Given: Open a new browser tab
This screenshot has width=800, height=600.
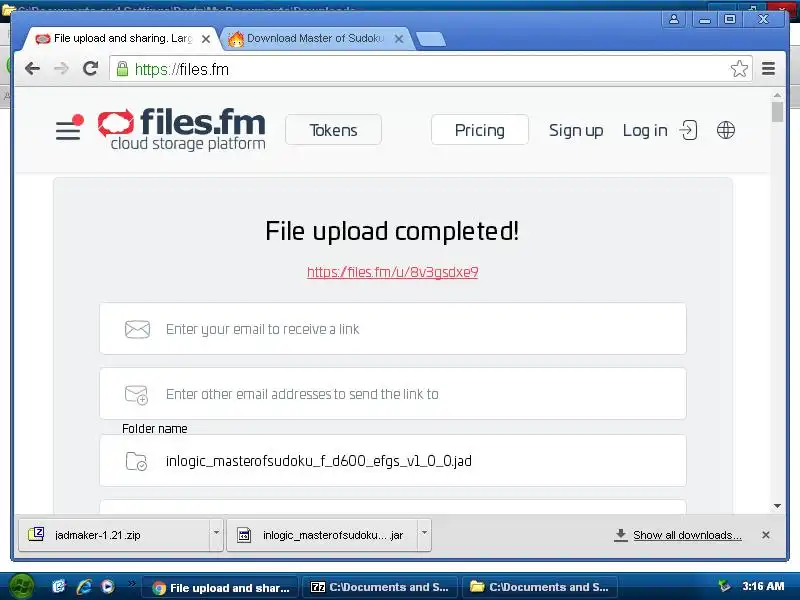Looking at the screenshot, I should tap(431, 39).
